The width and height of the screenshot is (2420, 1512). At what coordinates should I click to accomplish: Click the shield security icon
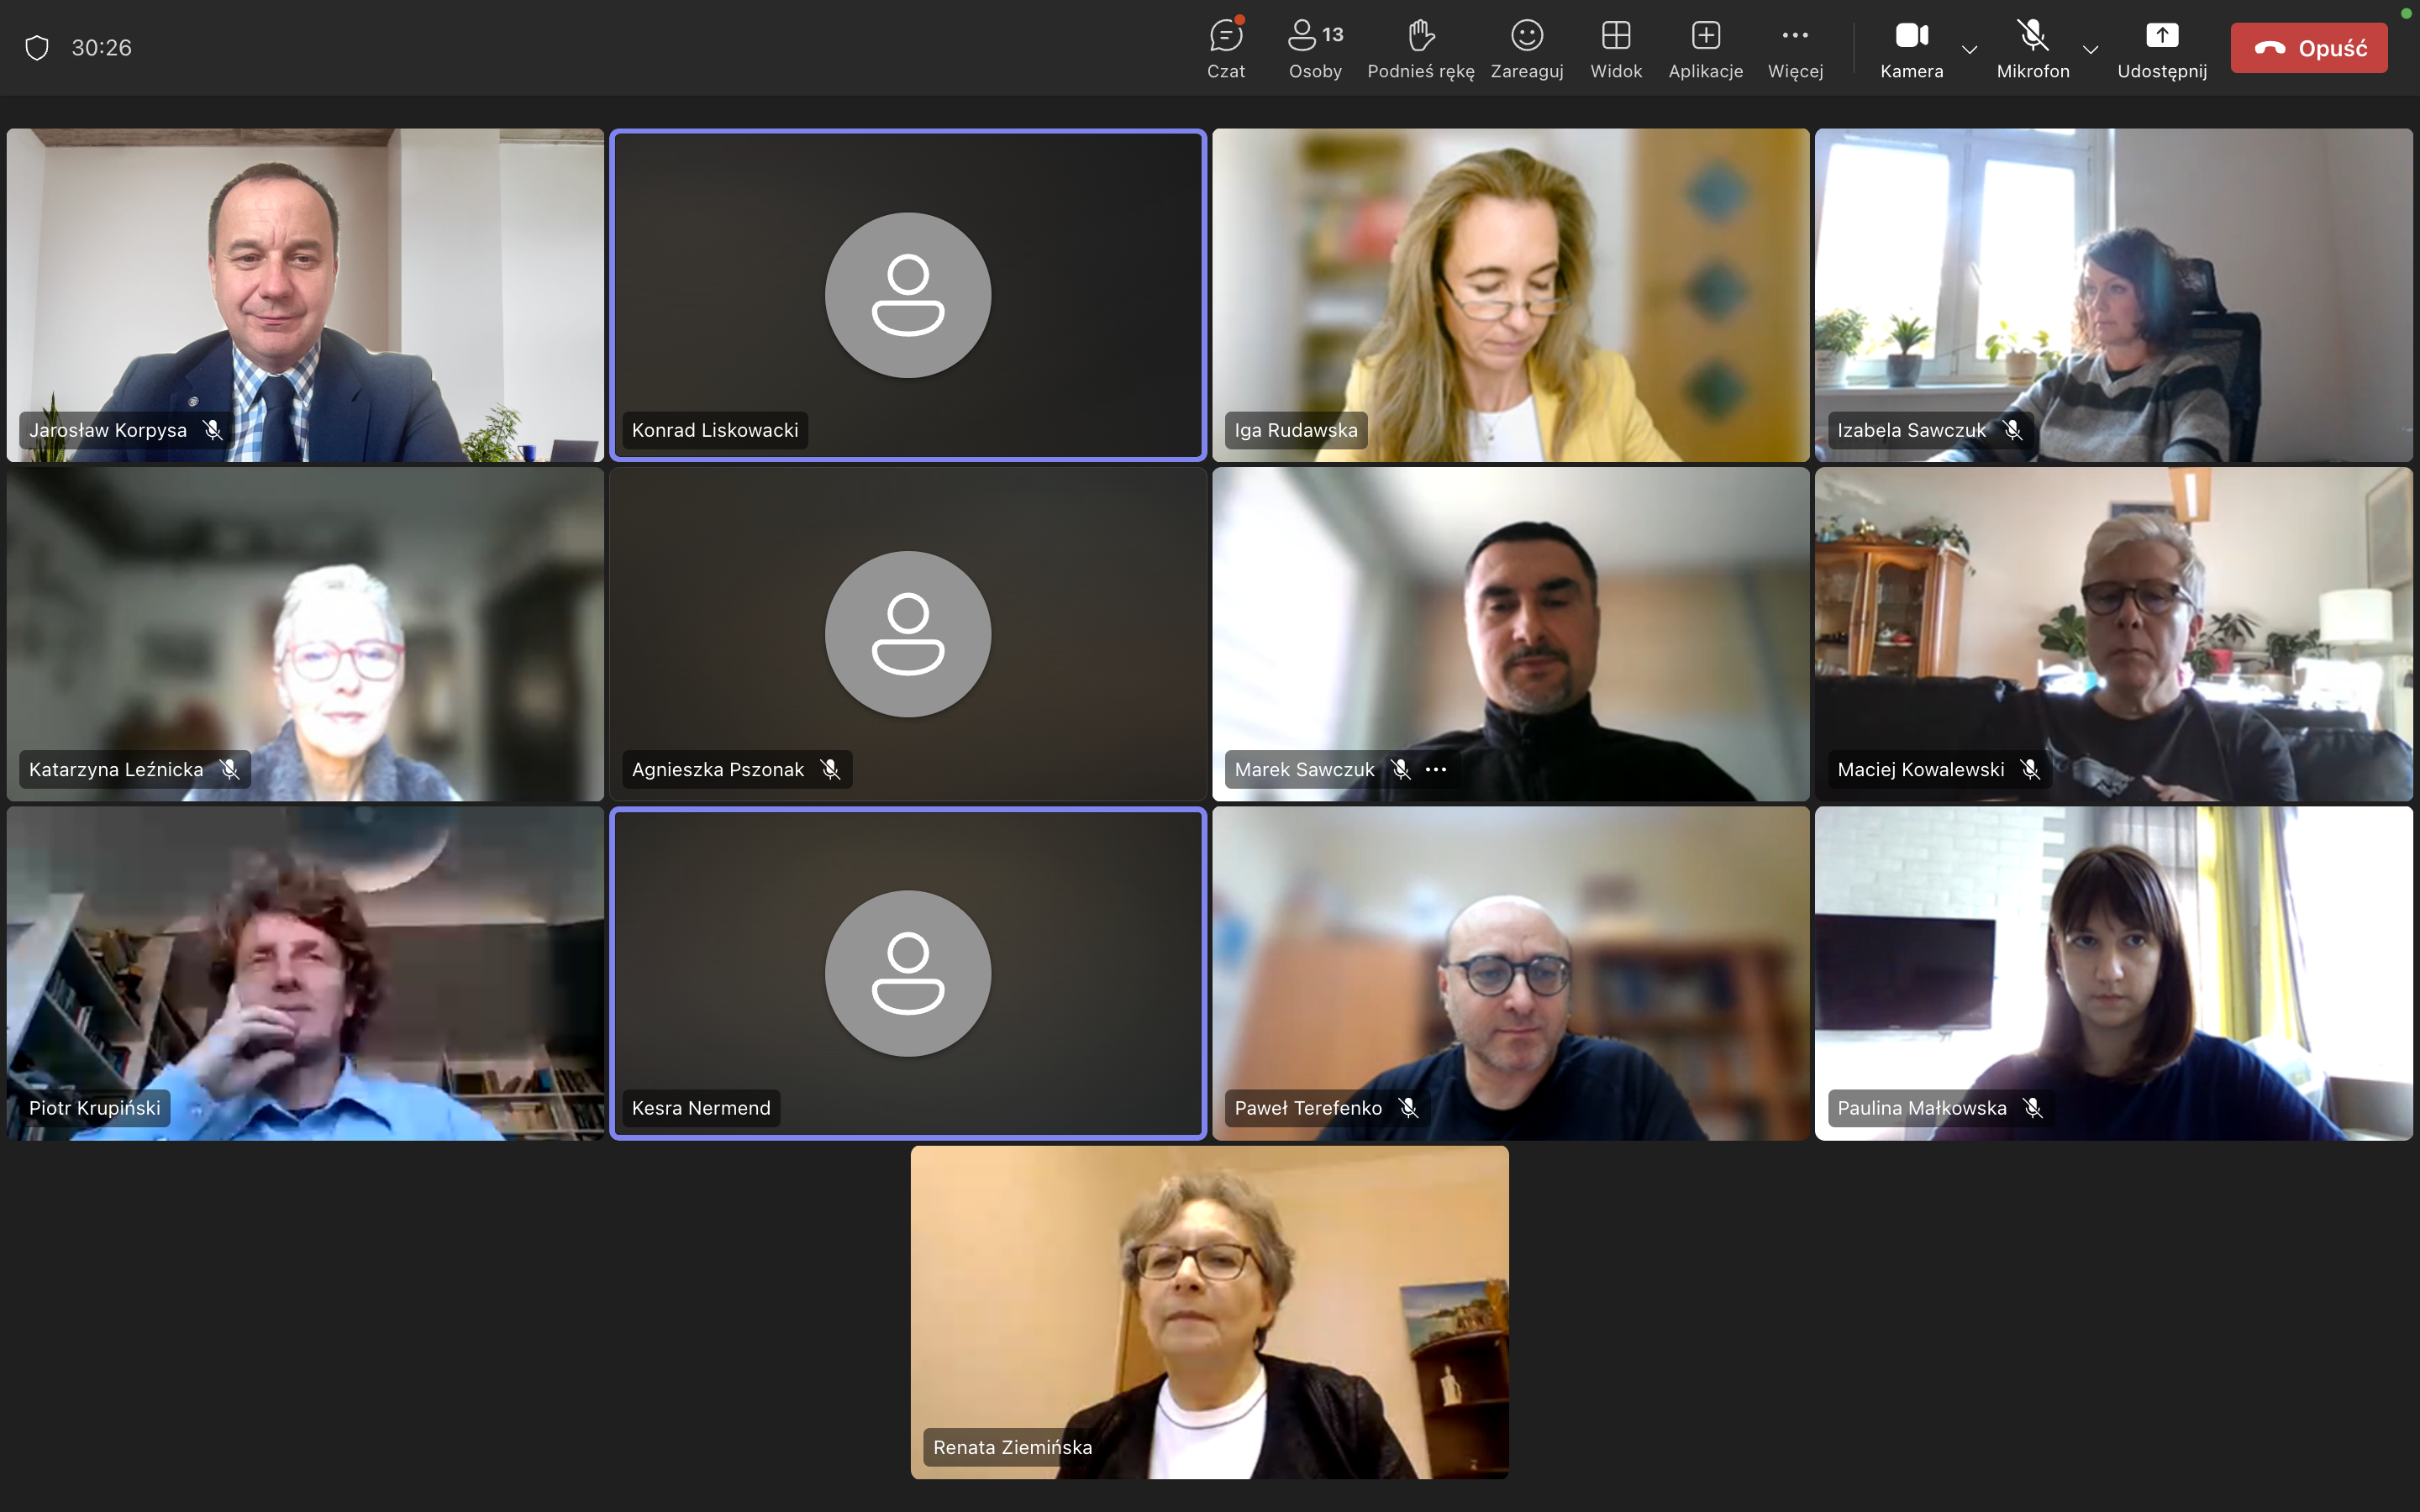[37, 48]
